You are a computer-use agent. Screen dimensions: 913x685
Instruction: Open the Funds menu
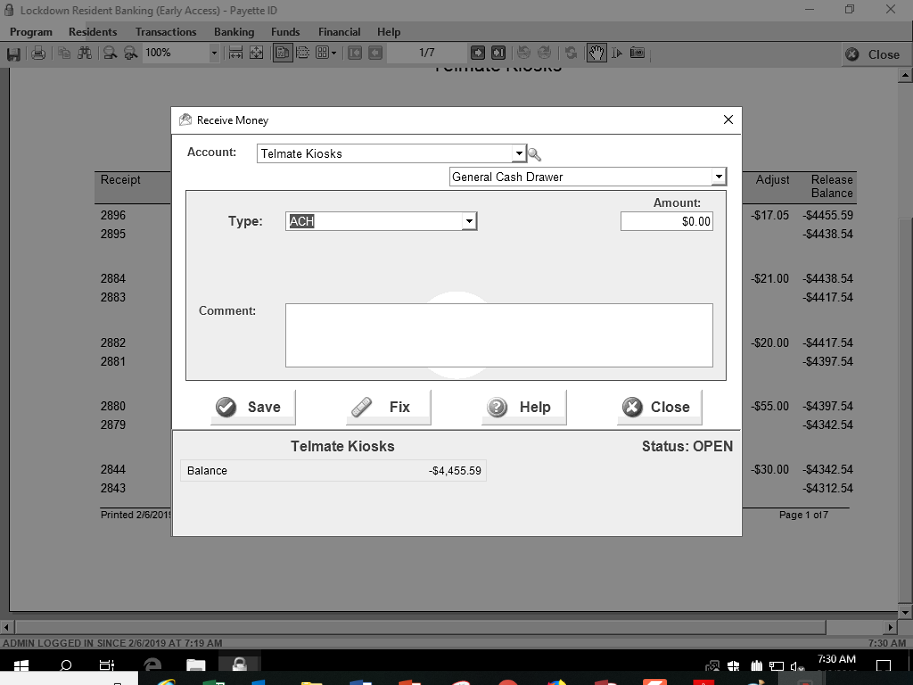[x=285, y=32]
